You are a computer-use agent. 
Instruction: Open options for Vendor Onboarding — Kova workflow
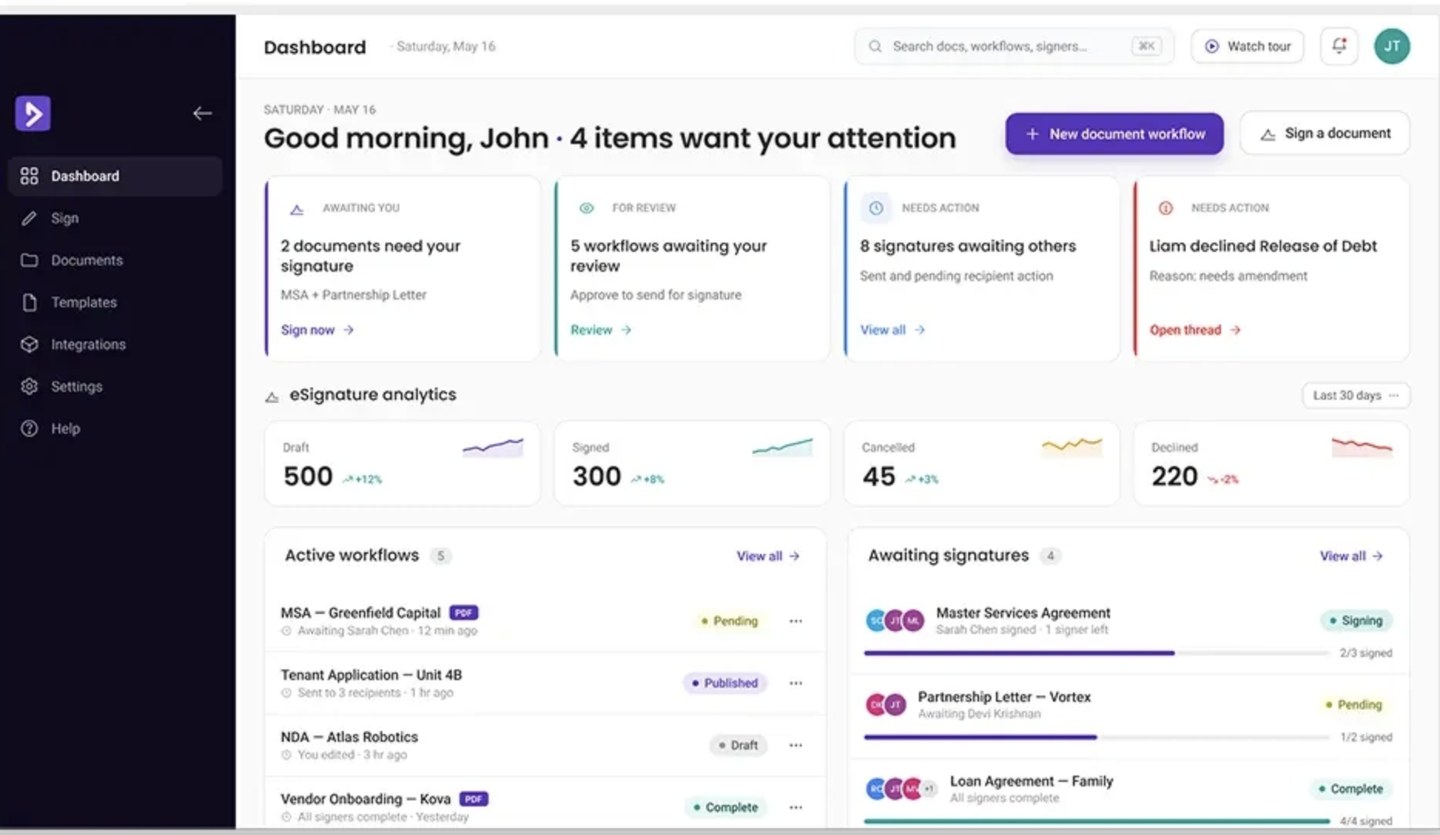[796, 807]
